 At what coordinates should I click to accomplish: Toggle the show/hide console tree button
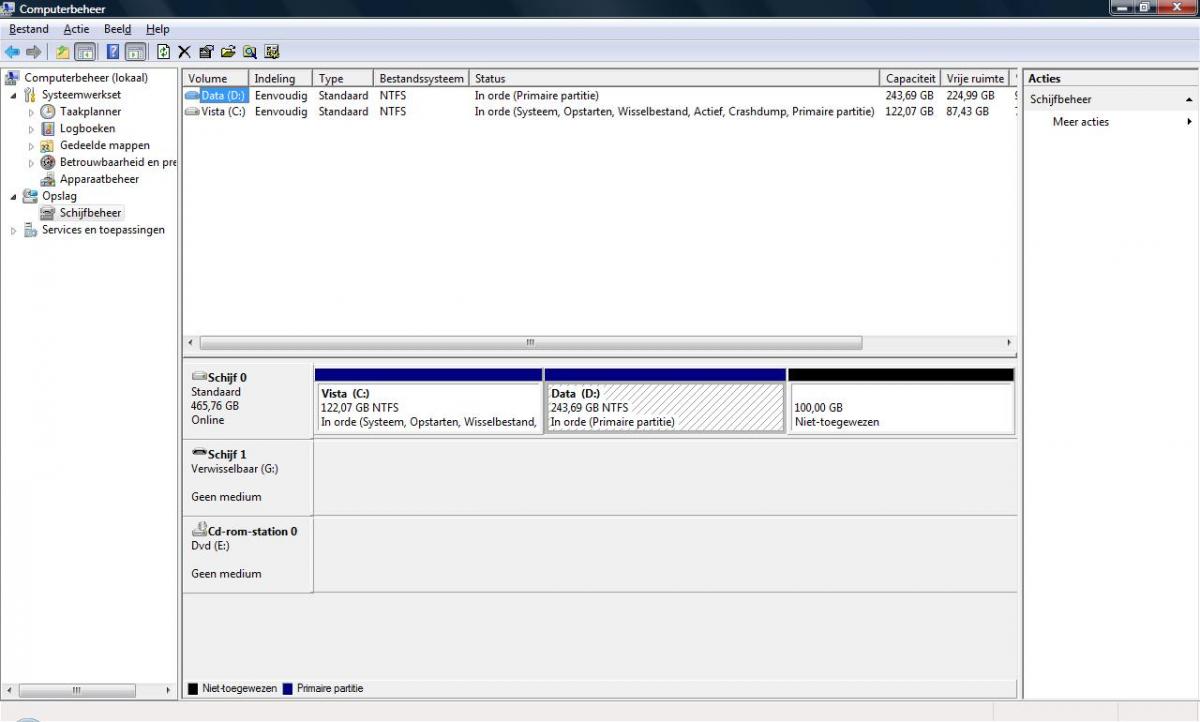pos(85,52)
